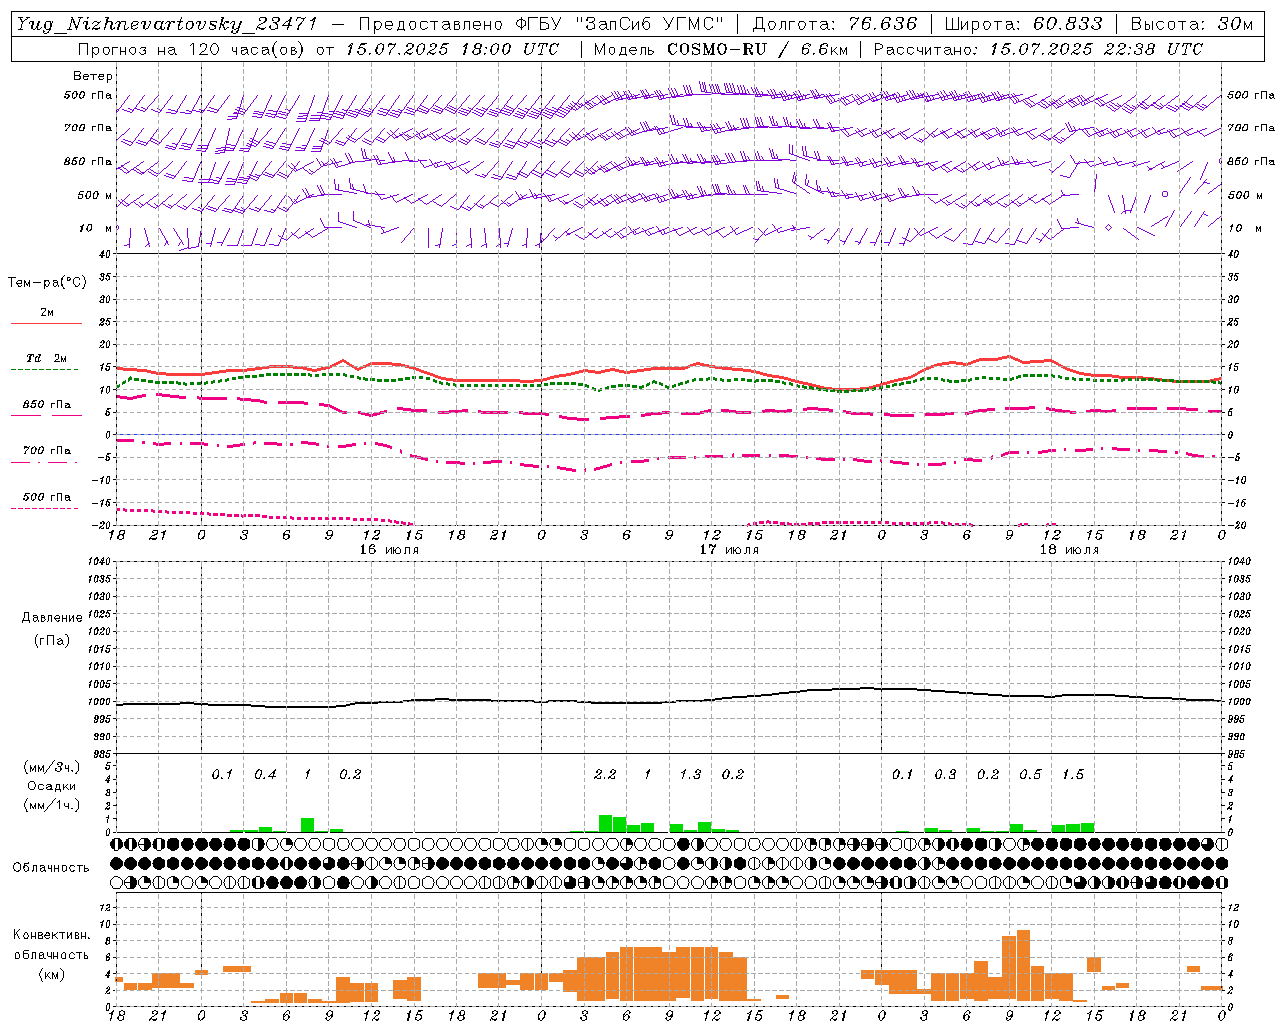Click the Td 2м dew point legend entry
This screenshot has height=1024, width=1280.
46,358
